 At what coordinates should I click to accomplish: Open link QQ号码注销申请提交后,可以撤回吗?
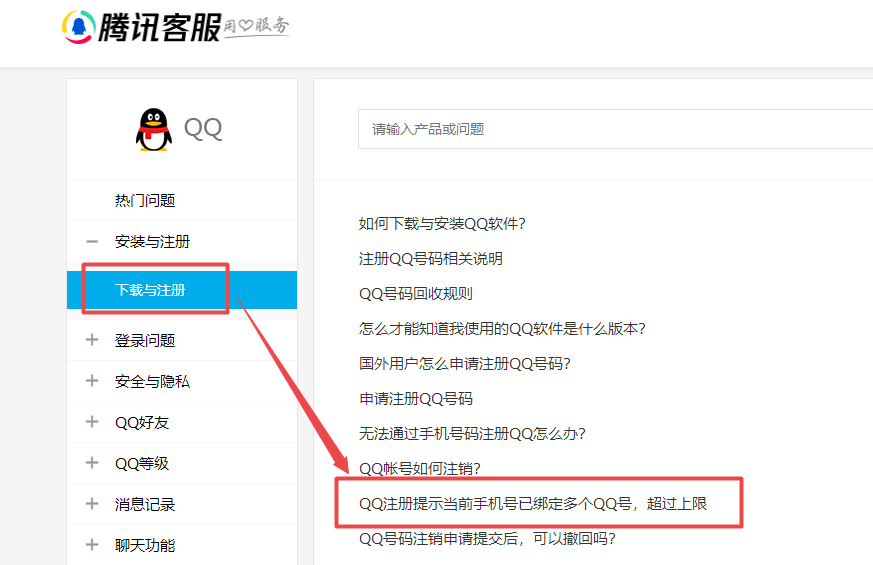pos(487,539)
